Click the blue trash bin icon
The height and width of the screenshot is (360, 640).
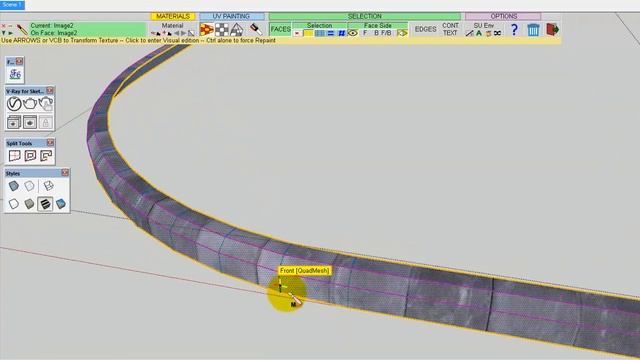(x=533, y=29)
